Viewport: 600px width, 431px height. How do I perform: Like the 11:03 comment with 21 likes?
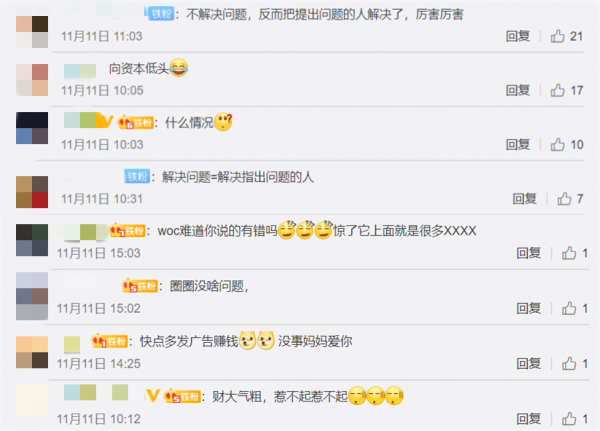point(558,36)
